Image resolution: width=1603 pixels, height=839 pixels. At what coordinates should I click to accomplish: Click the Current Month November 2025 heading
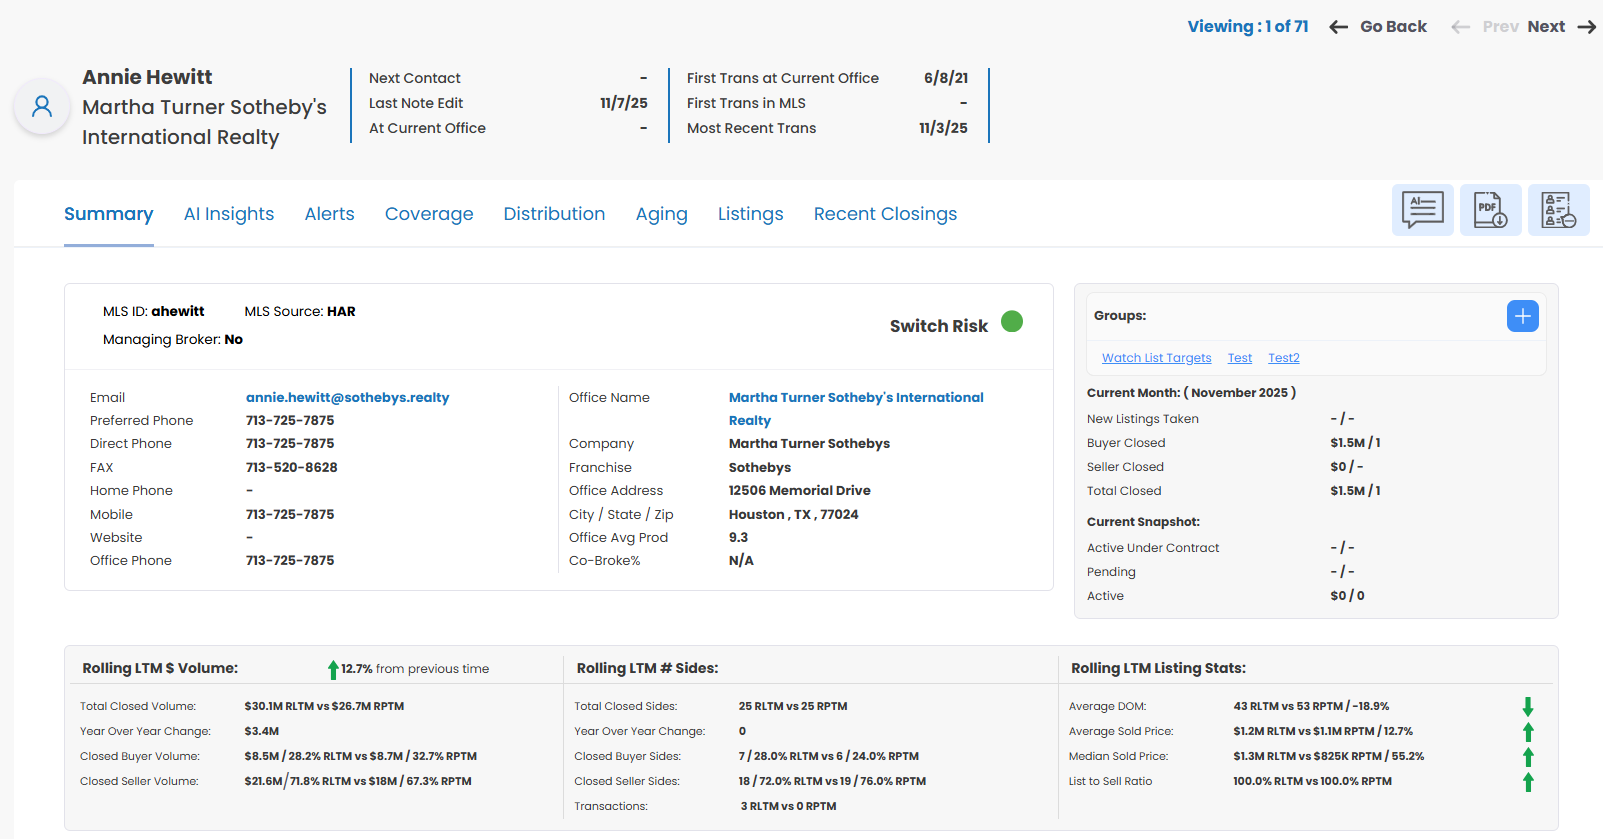[x=1191, y=393]
